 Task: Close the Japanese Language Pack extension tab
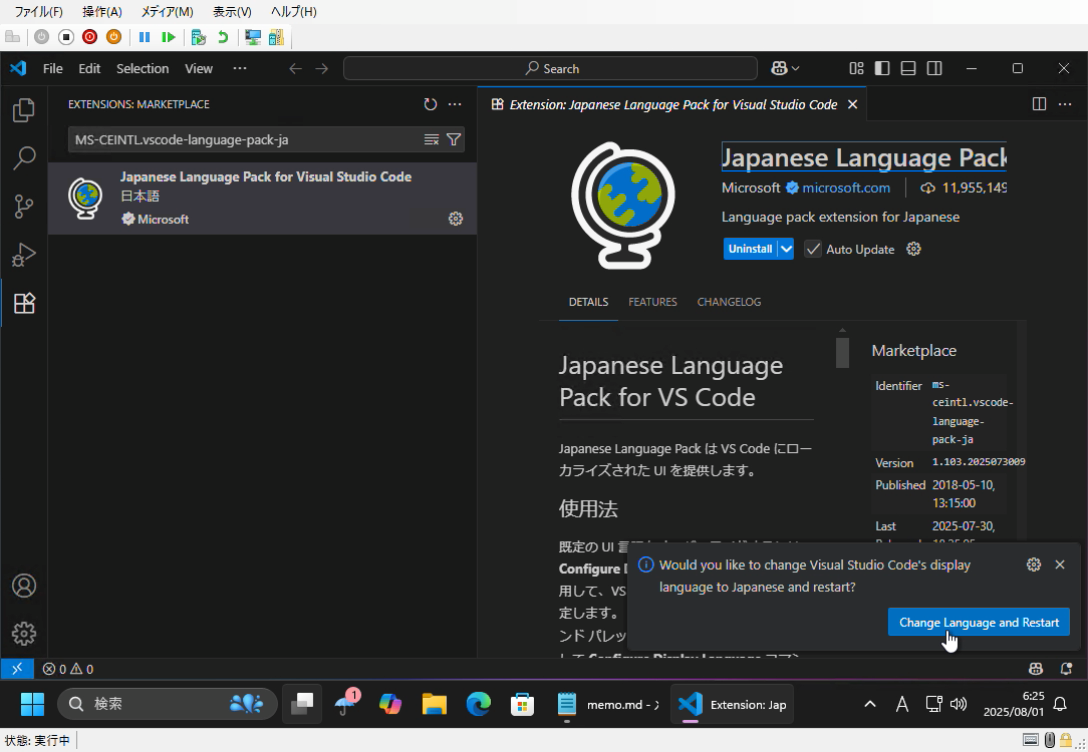pos(852,104)
